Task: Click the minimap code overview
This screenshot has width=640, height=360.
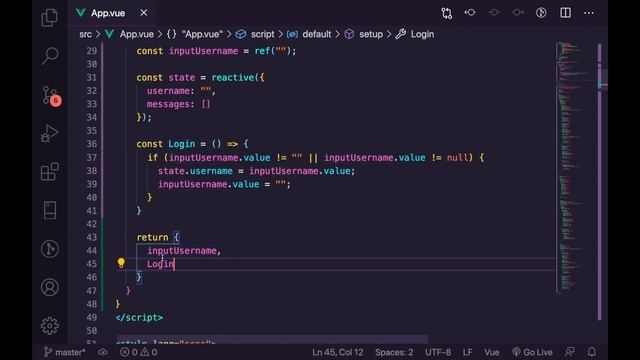Action: tap(576, 167)
